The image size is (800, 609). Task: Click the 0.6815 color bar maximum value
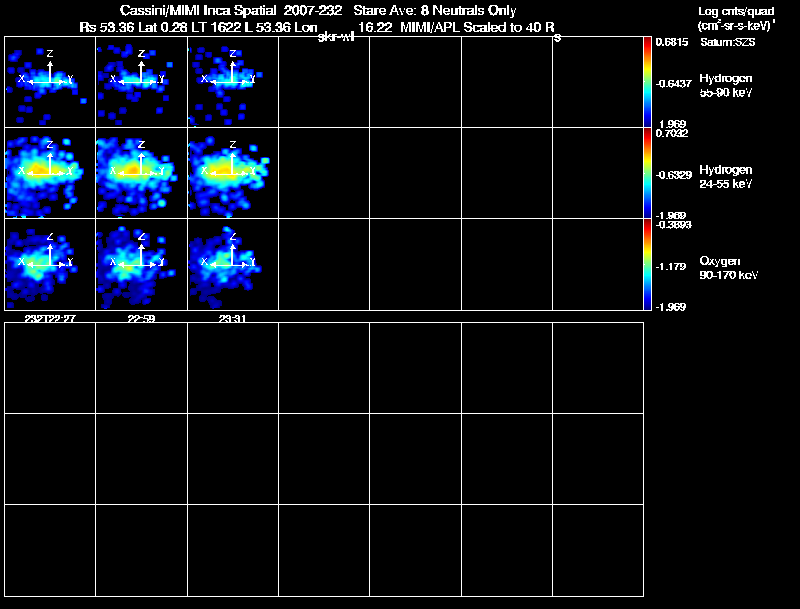[x=672, y=42]
